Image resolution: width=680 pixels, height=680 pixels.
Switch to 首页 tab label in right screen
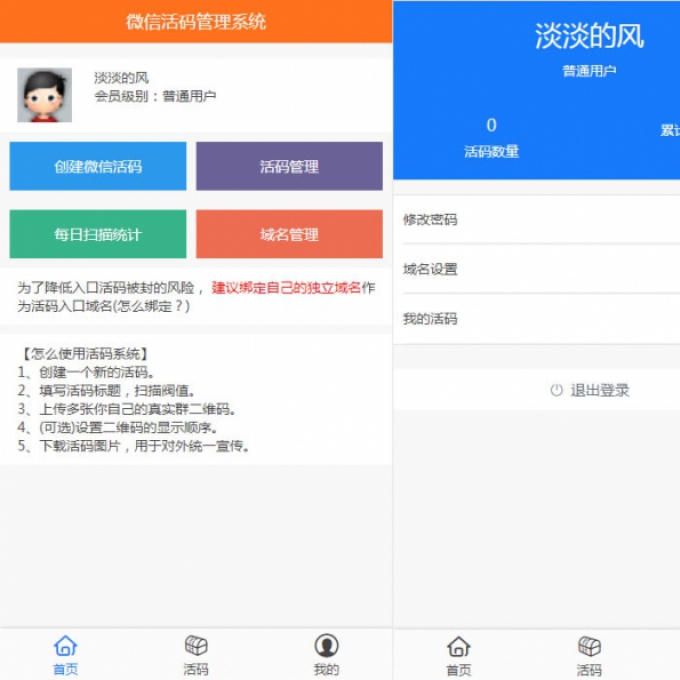(458, 670)
